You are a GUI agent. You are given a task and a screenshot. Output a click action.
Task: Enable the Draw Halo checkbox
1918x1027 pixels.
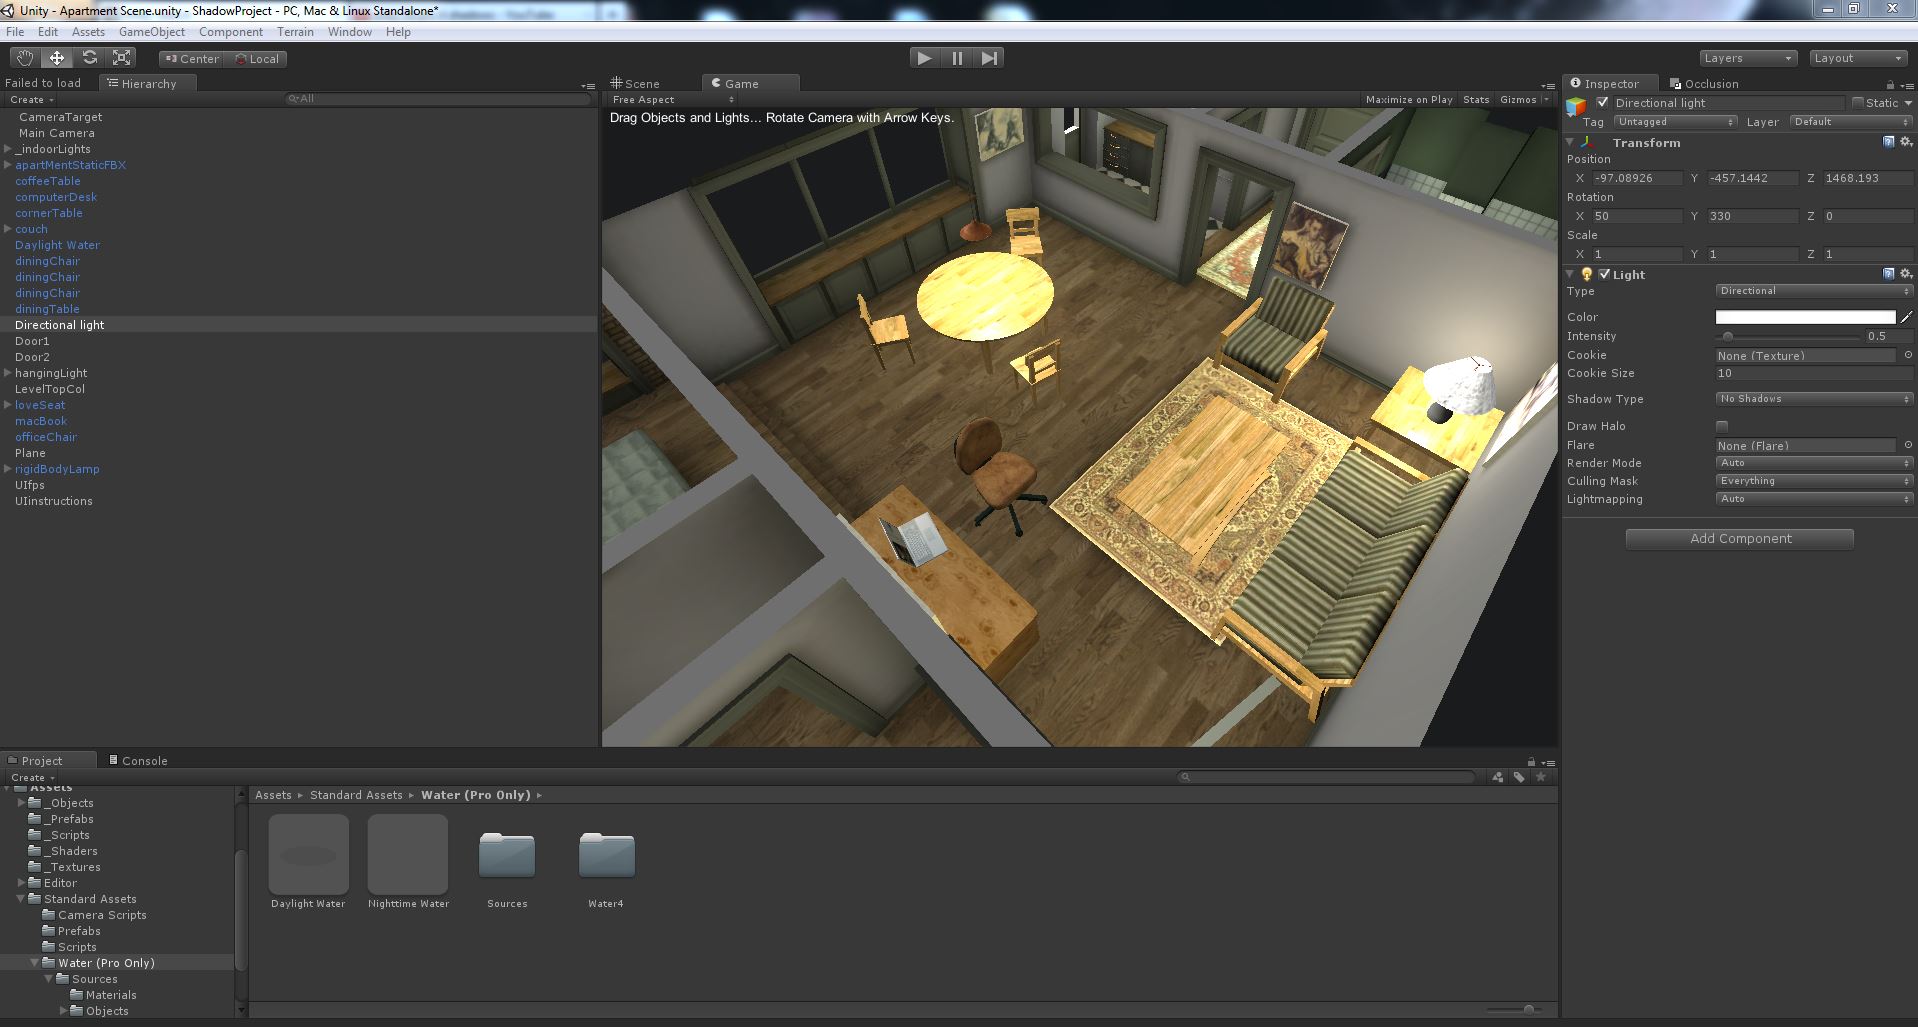[1722, 426]
